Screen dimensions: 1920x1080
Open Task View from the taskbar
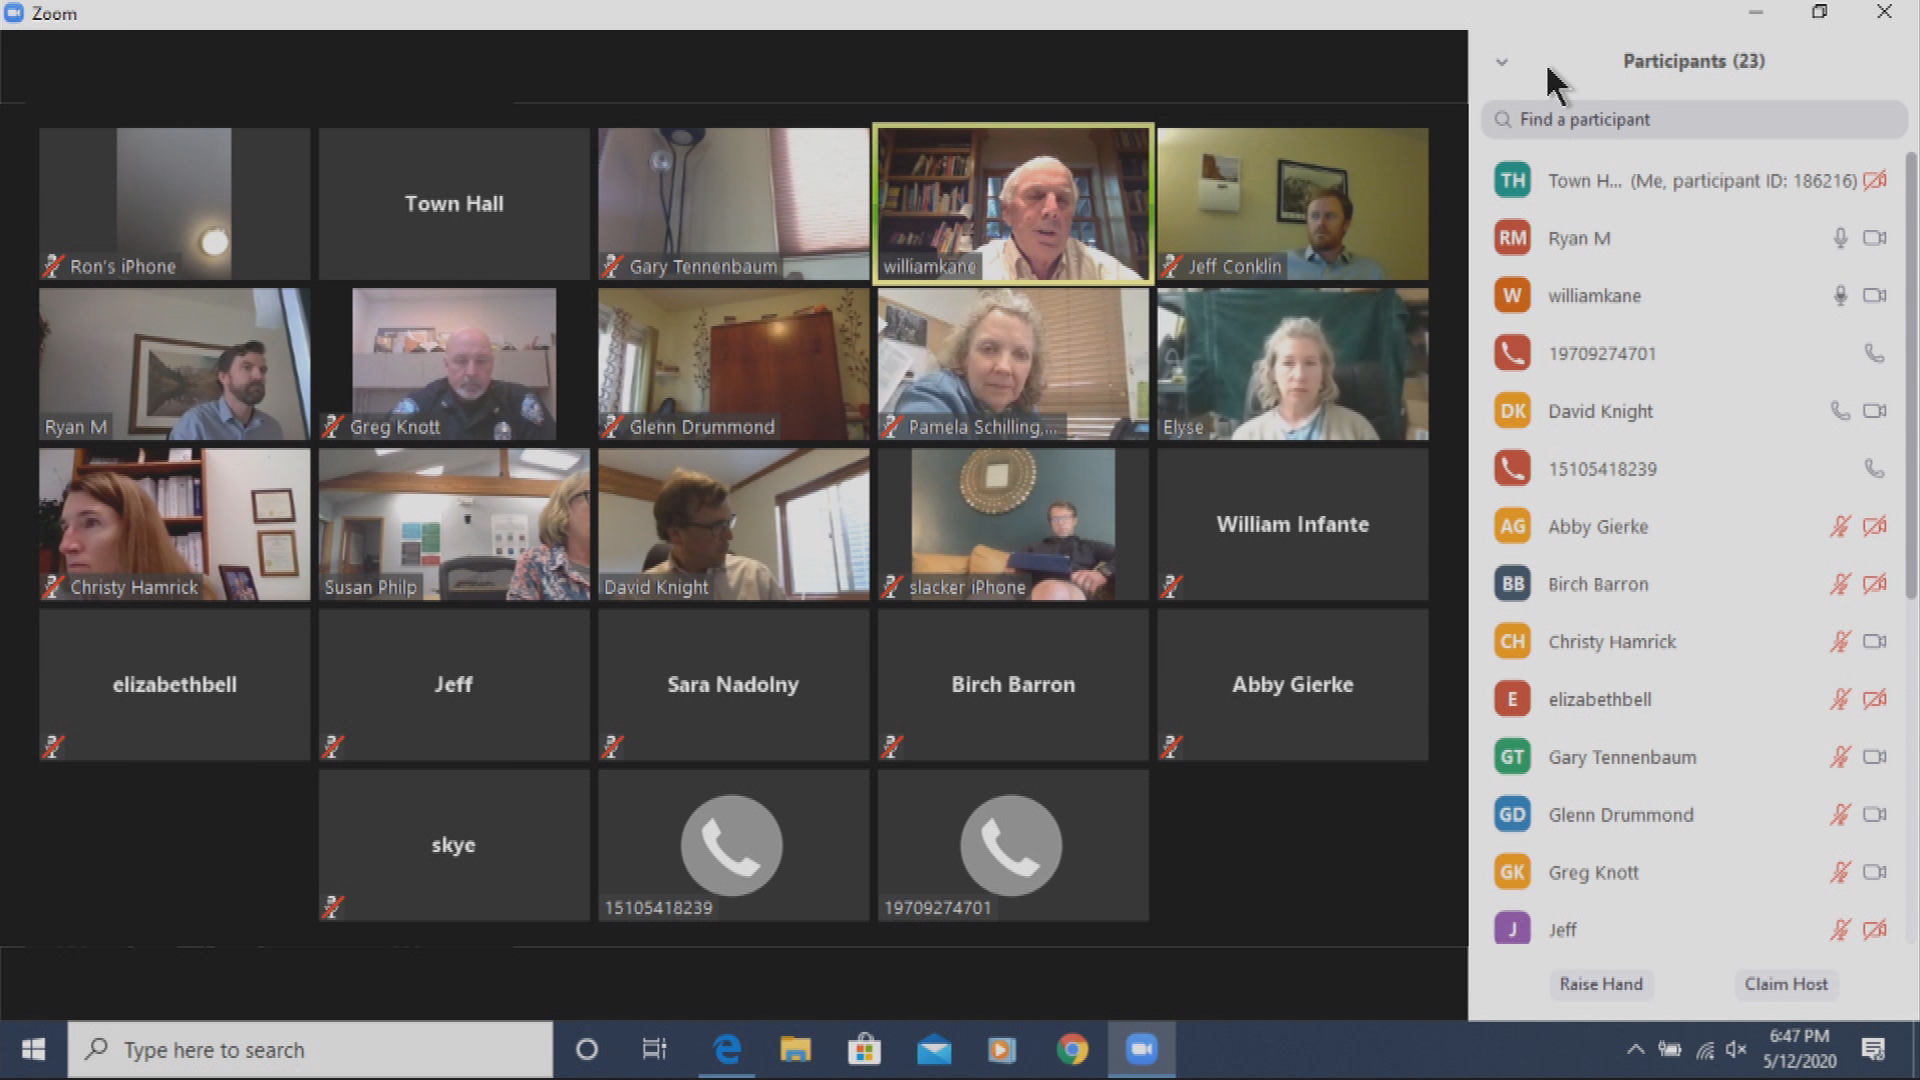point(654,1050)
